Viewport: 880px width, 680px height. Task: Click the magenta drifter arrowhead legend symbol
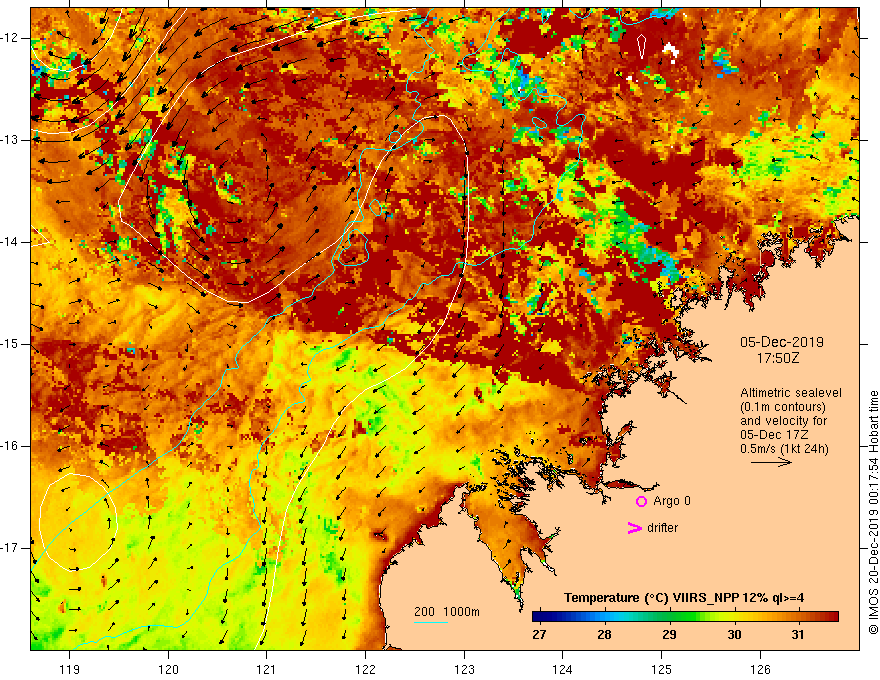(635, 528)
